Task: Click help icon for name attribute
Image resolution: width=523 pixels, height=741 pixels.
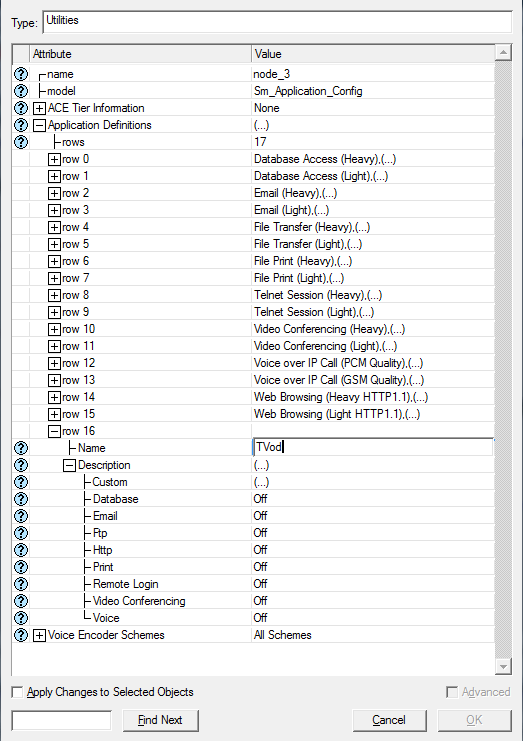Action: (21, 74)
